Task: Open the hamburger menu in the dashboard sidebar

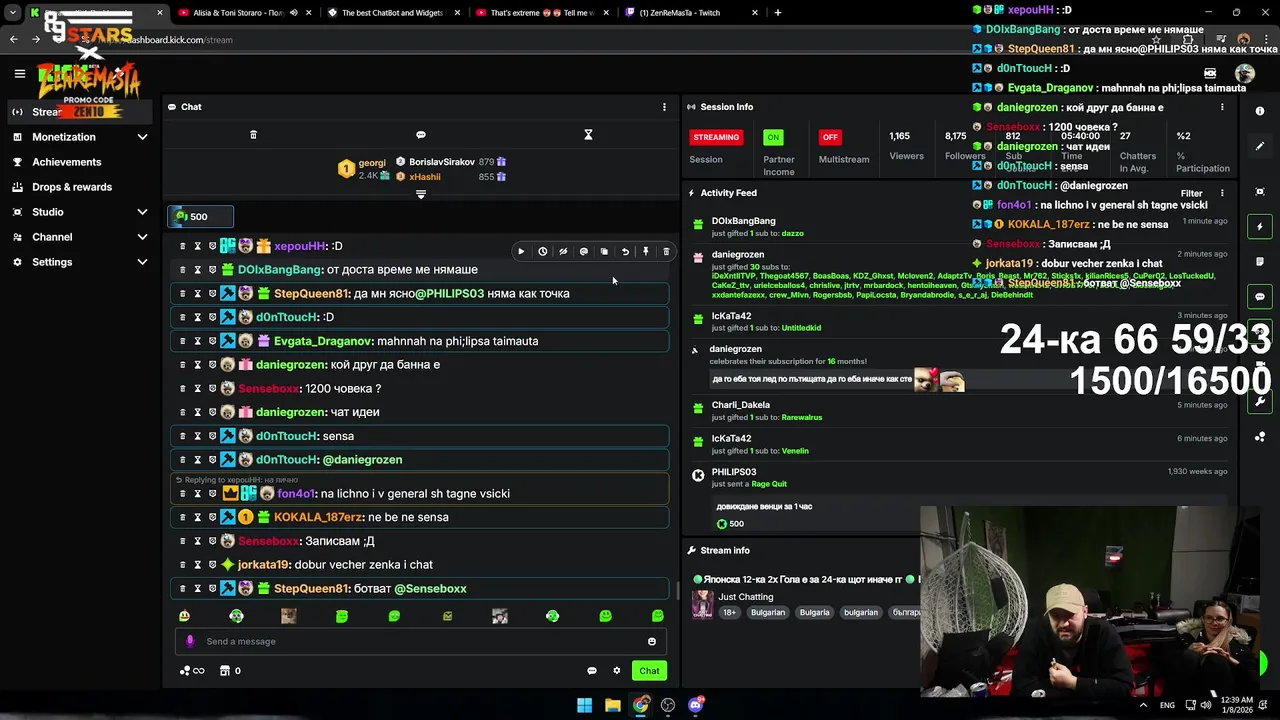Action: tap(19, 73)
